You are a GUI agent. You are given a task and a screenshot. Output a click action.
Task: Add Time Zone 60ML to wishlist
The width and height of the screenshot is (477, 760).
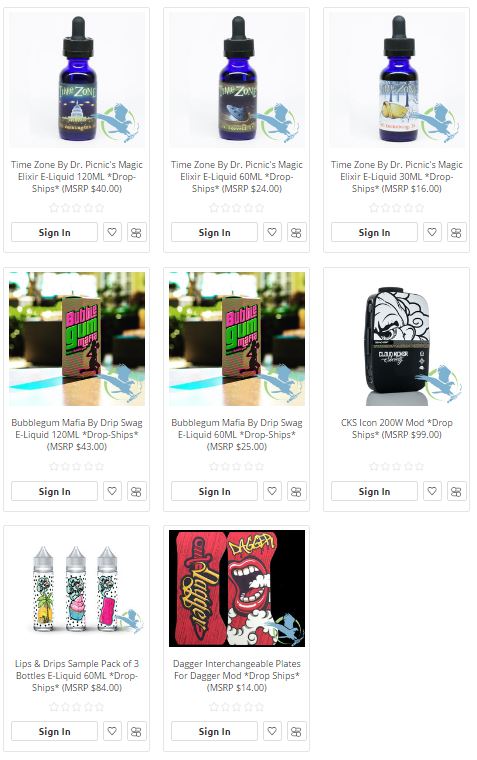tap(272, 232)
